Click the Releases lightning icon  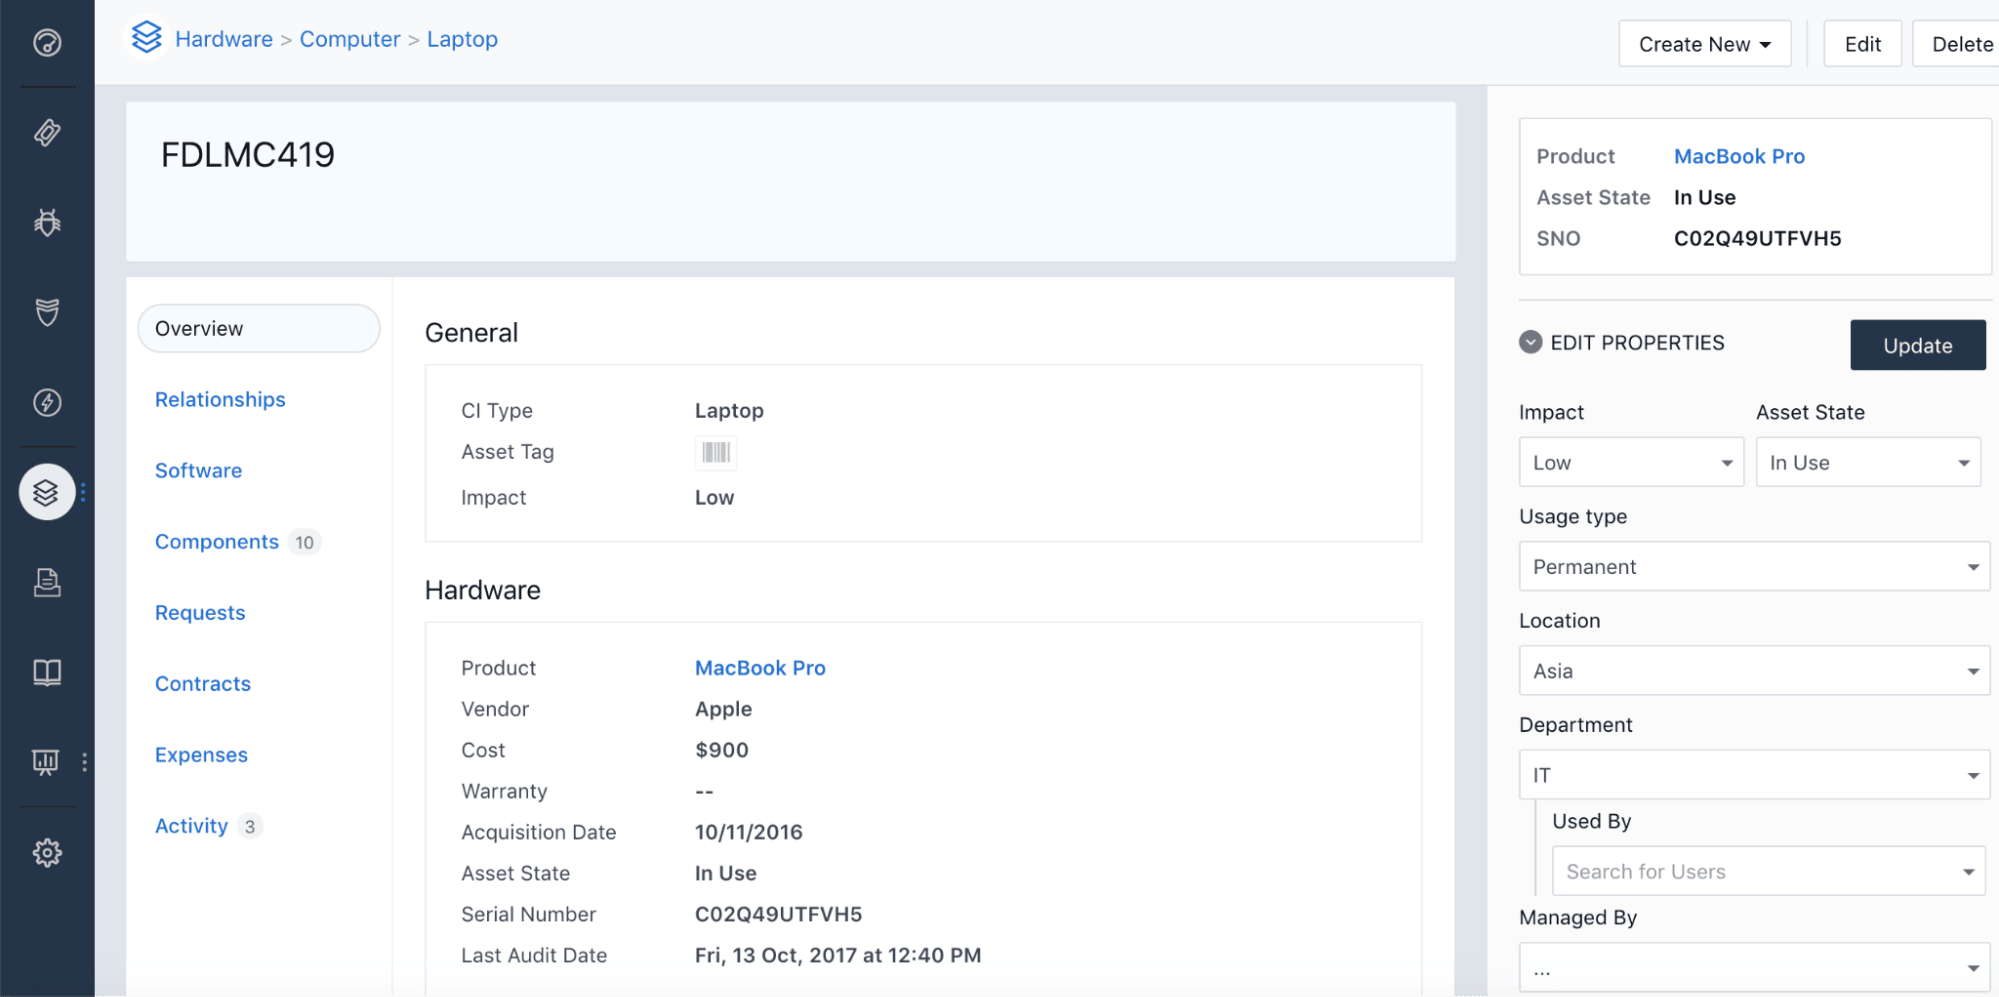(46, 403)
